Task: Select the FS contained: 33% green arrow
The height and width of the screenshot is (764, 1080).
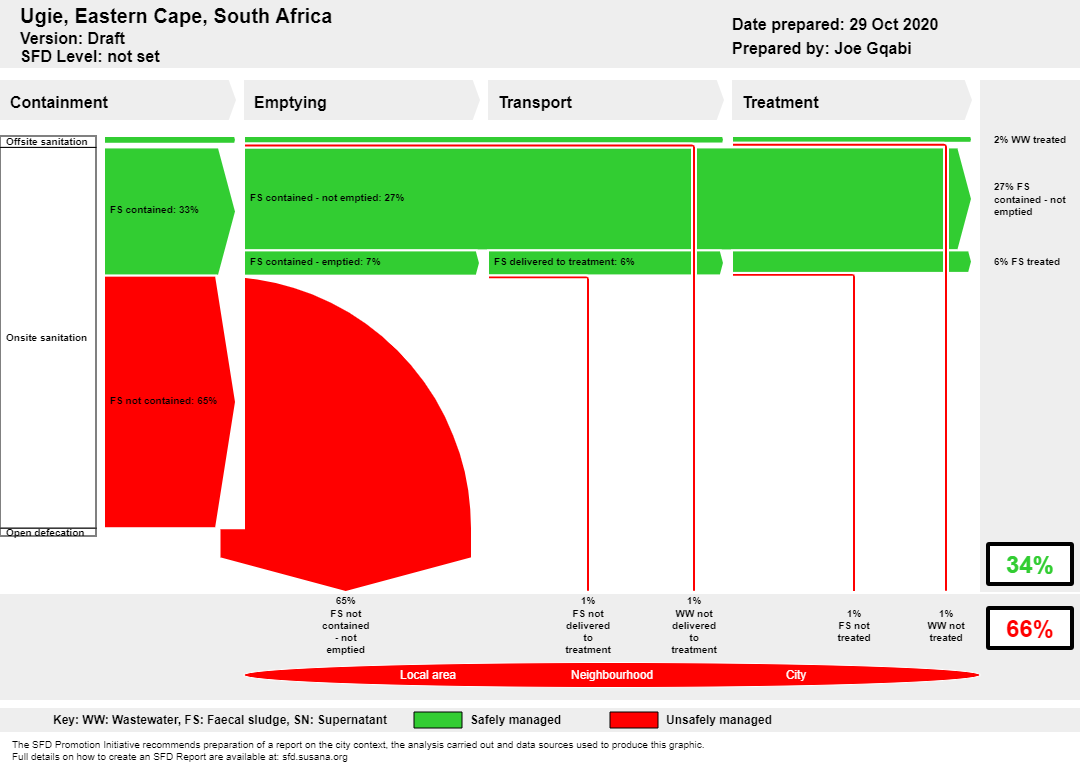Action: 169,211
